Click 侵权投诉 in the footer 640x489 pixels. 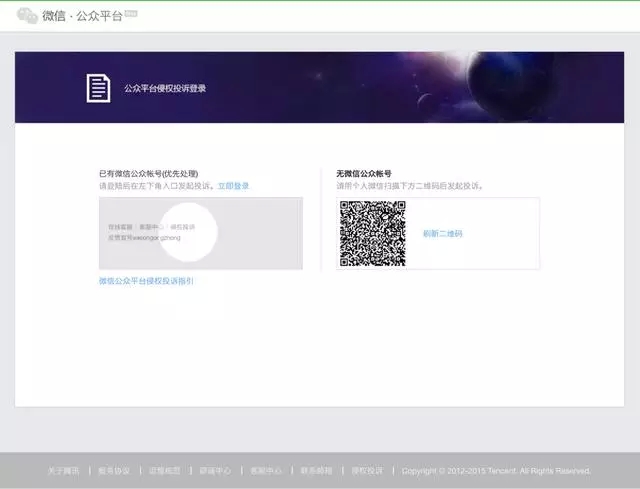pos(366,470)
